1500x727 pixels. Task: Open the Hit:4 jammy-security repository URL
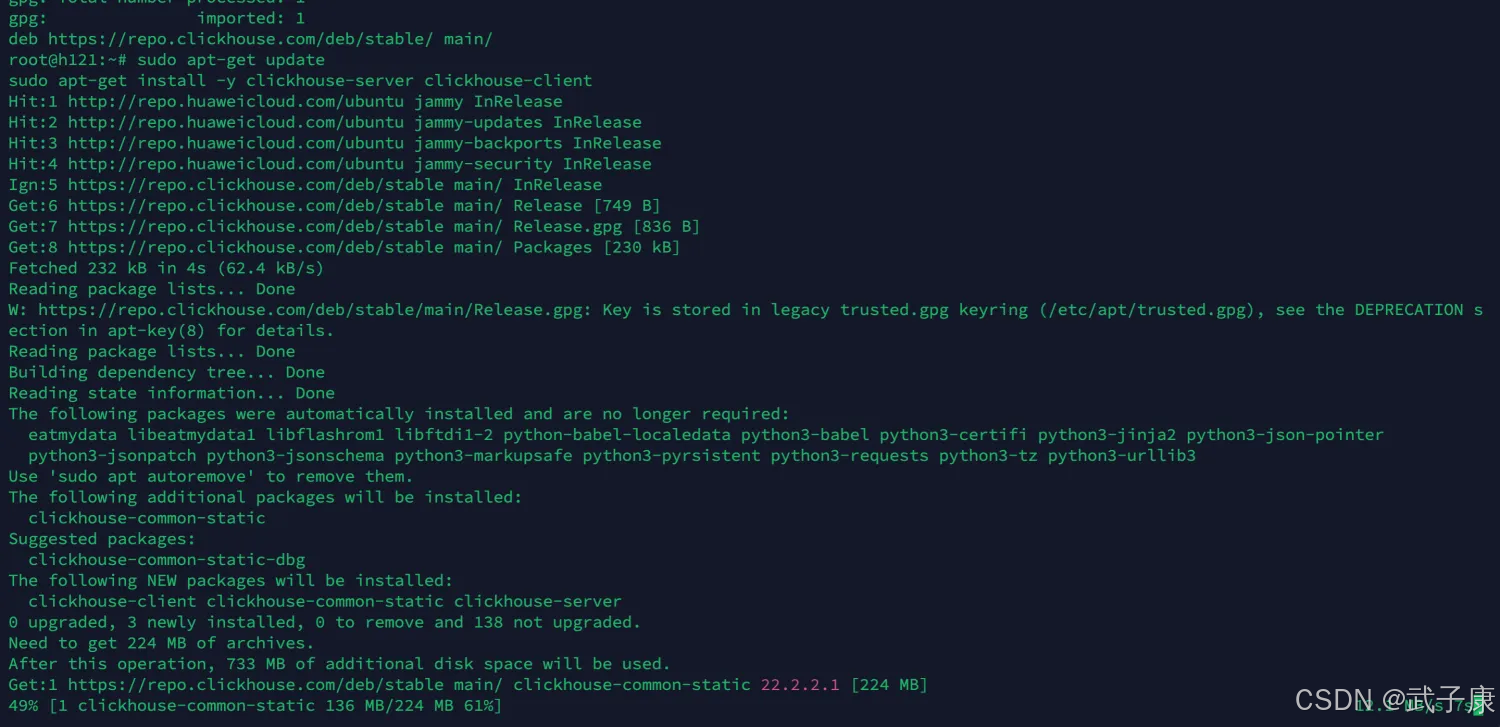[x=236, y=164]
